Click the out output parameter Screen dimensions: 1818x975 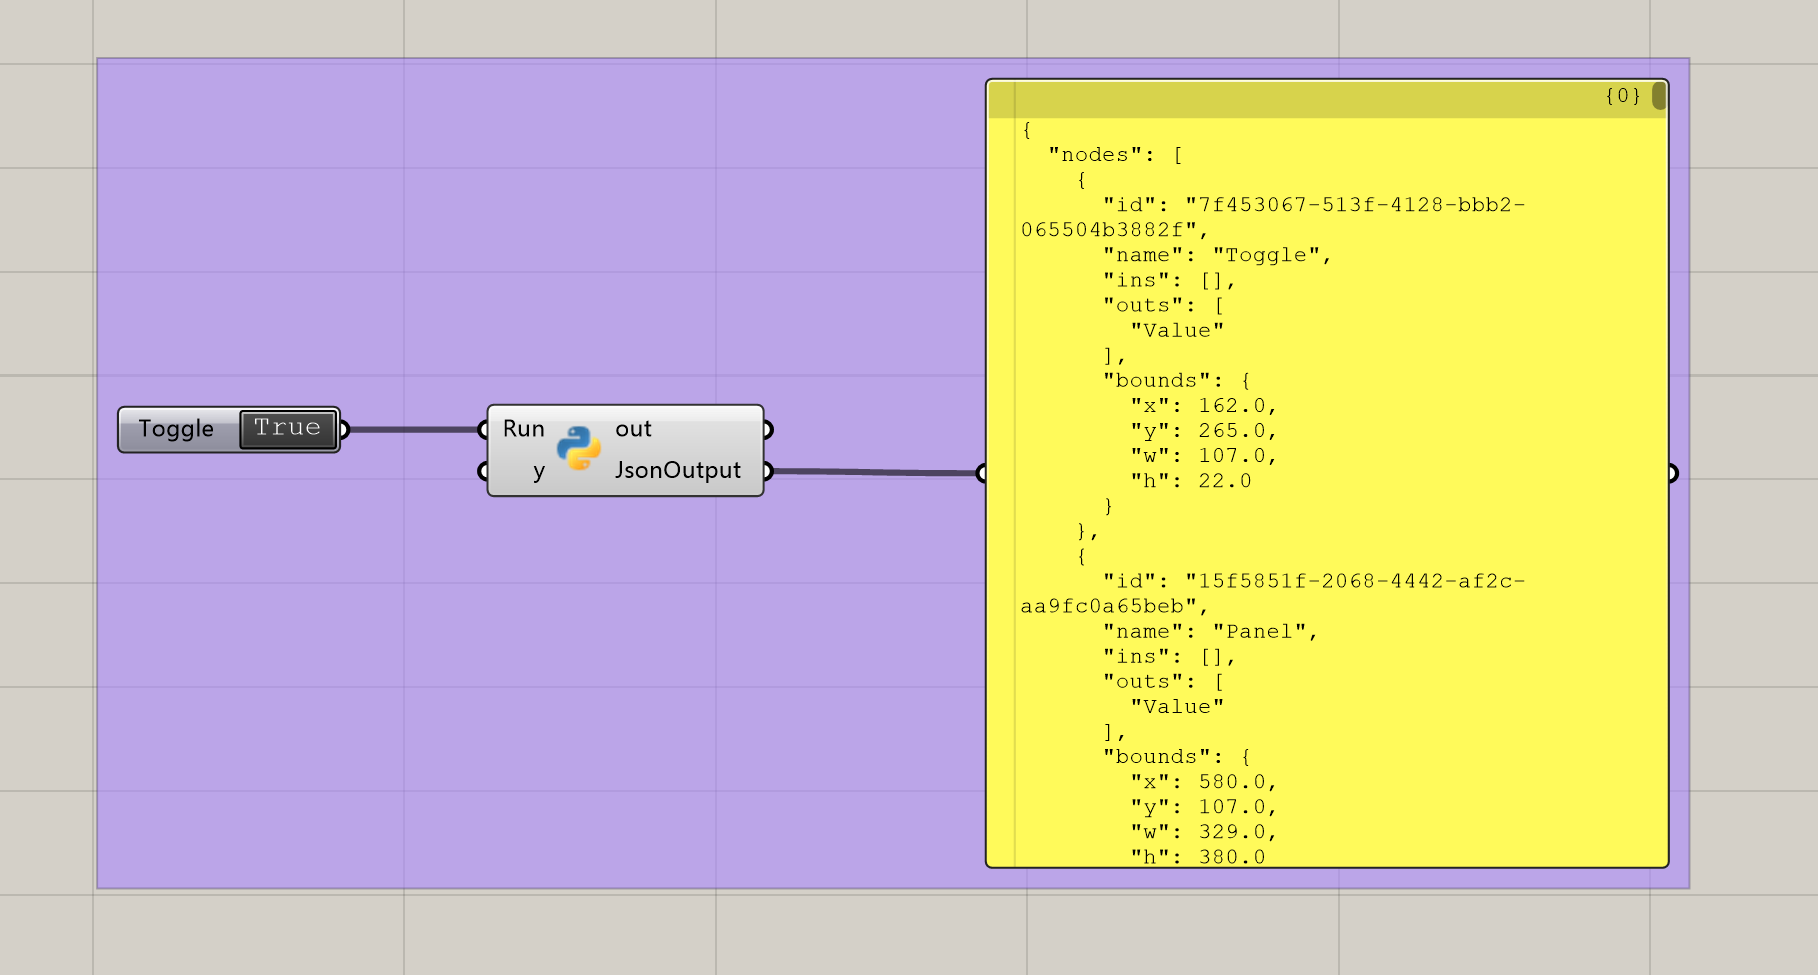(x=633, y=429)
